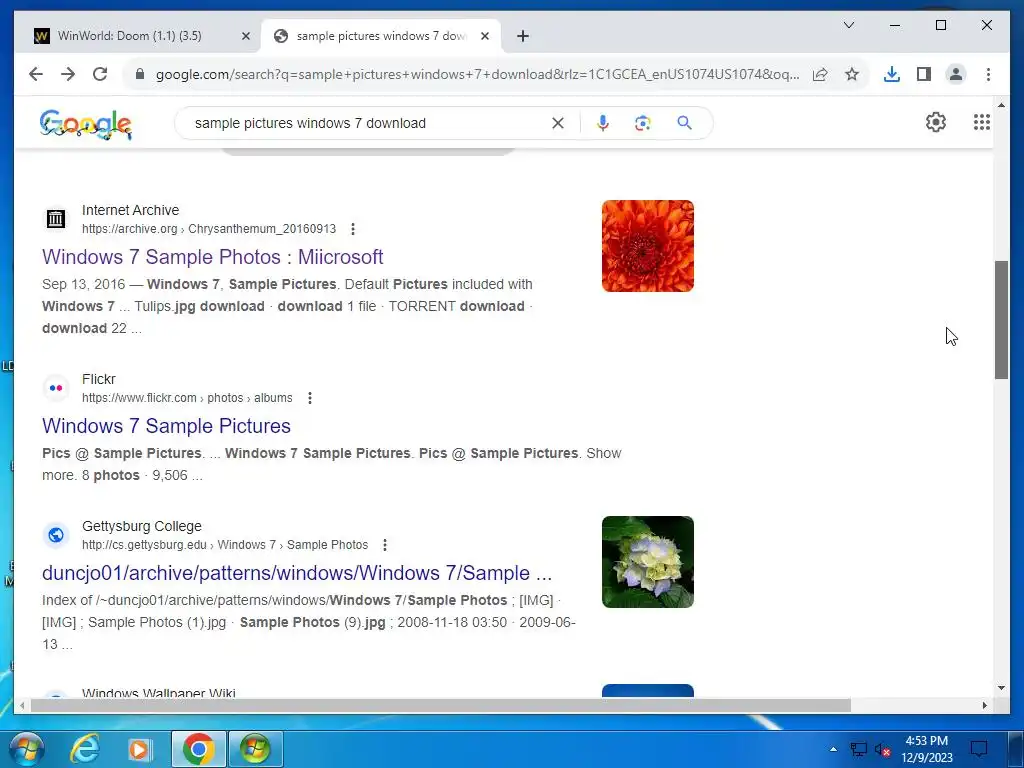Image resolution: width=1024 pixels, height=768 pixels.
Task: Click the vertical scrollbar thumb
Action: click(1001, 319)
